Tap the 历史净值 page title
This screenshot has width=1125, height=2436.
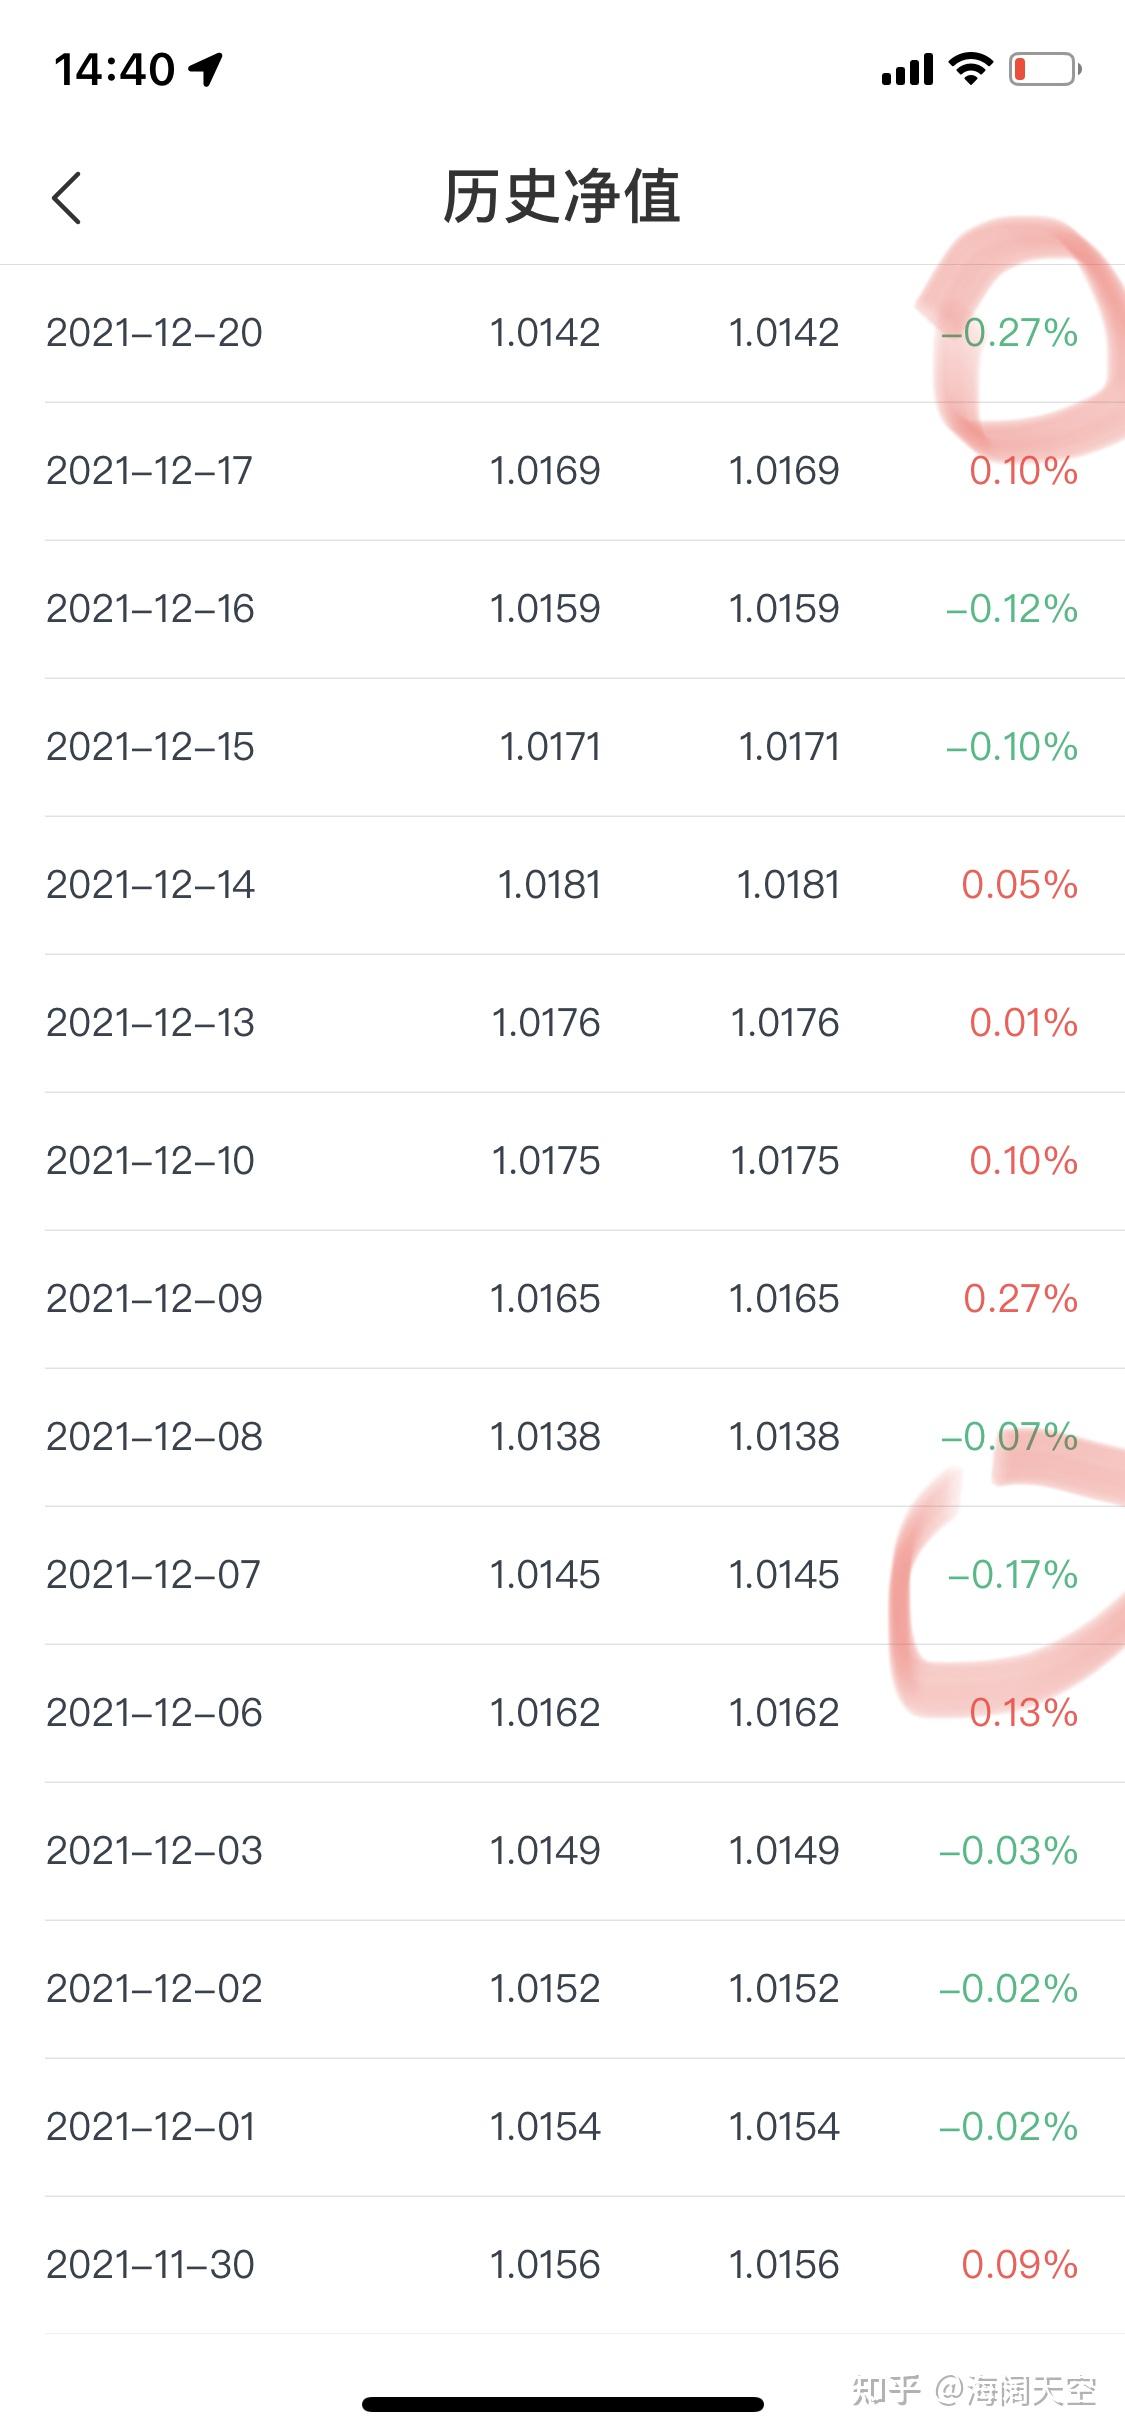point(562,196)
